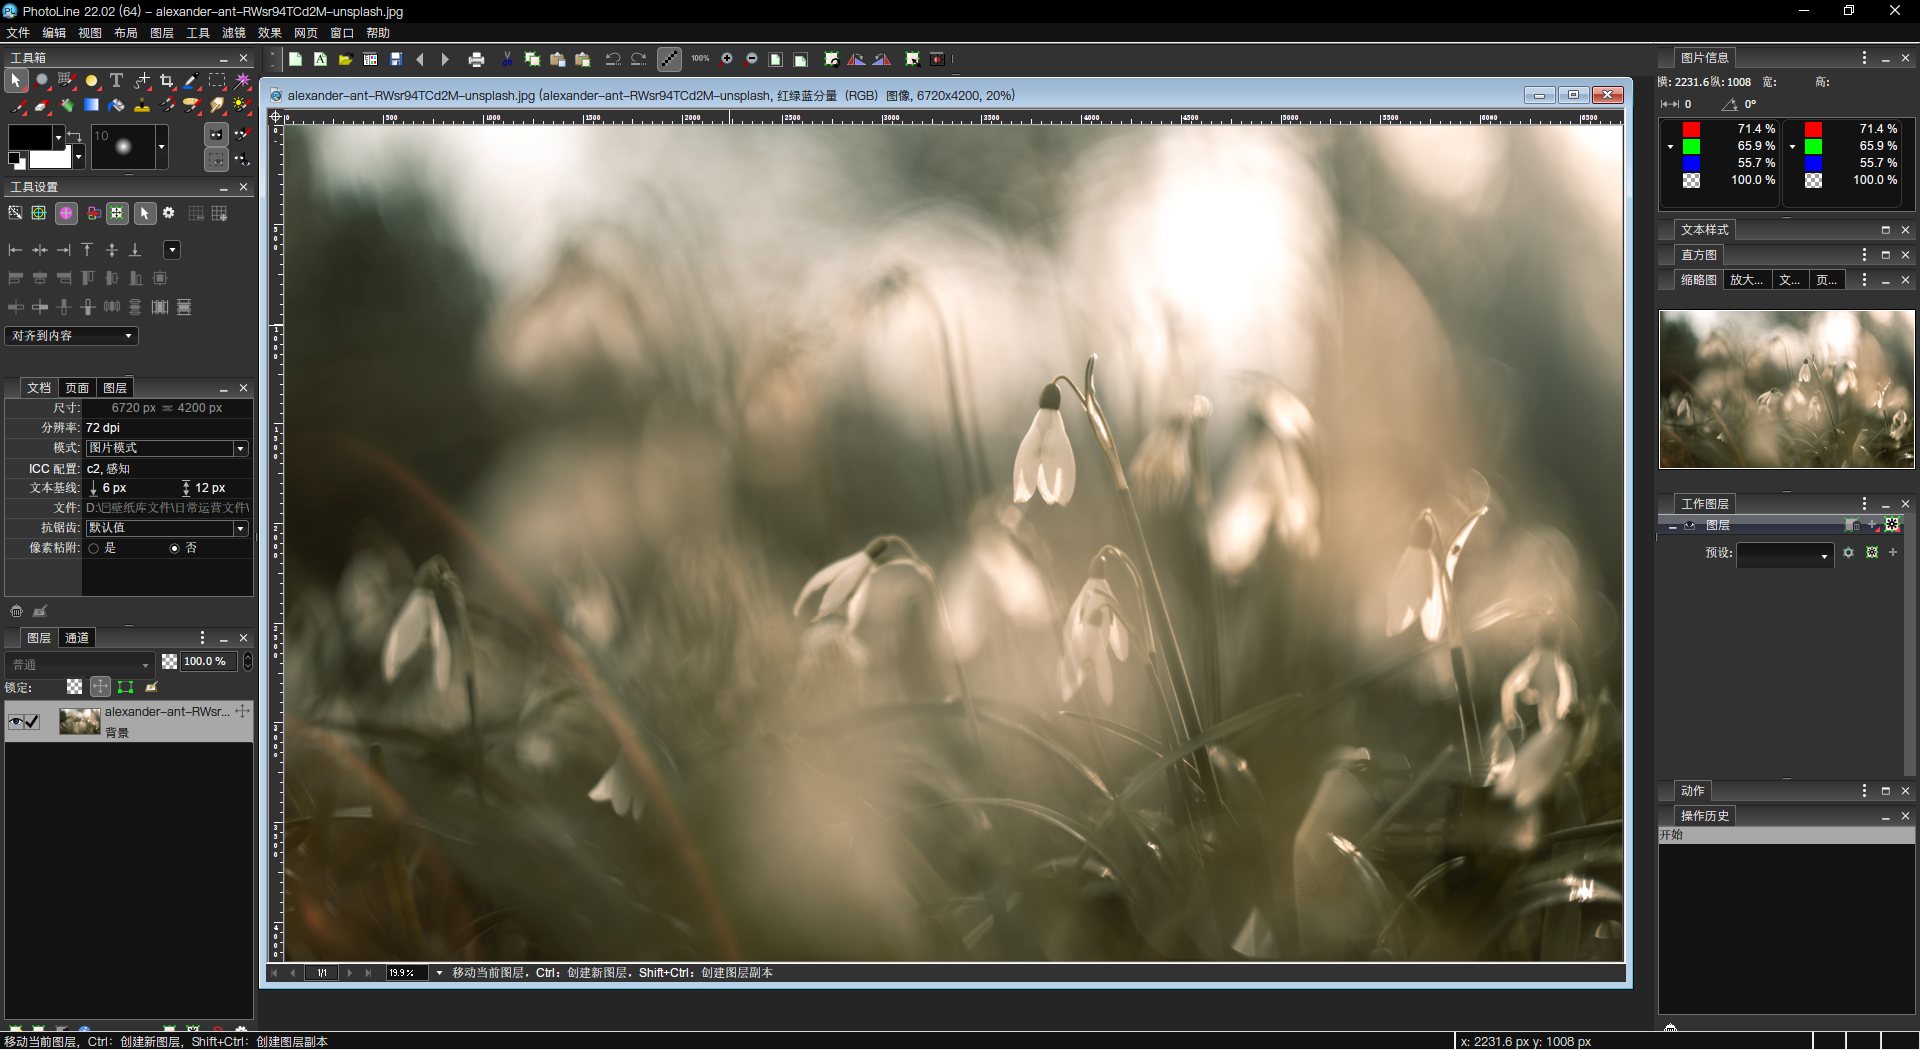The image size is (1920, 1050).
Task: Click the scissors cut icon on the toolbar
Action: (507, 59)
